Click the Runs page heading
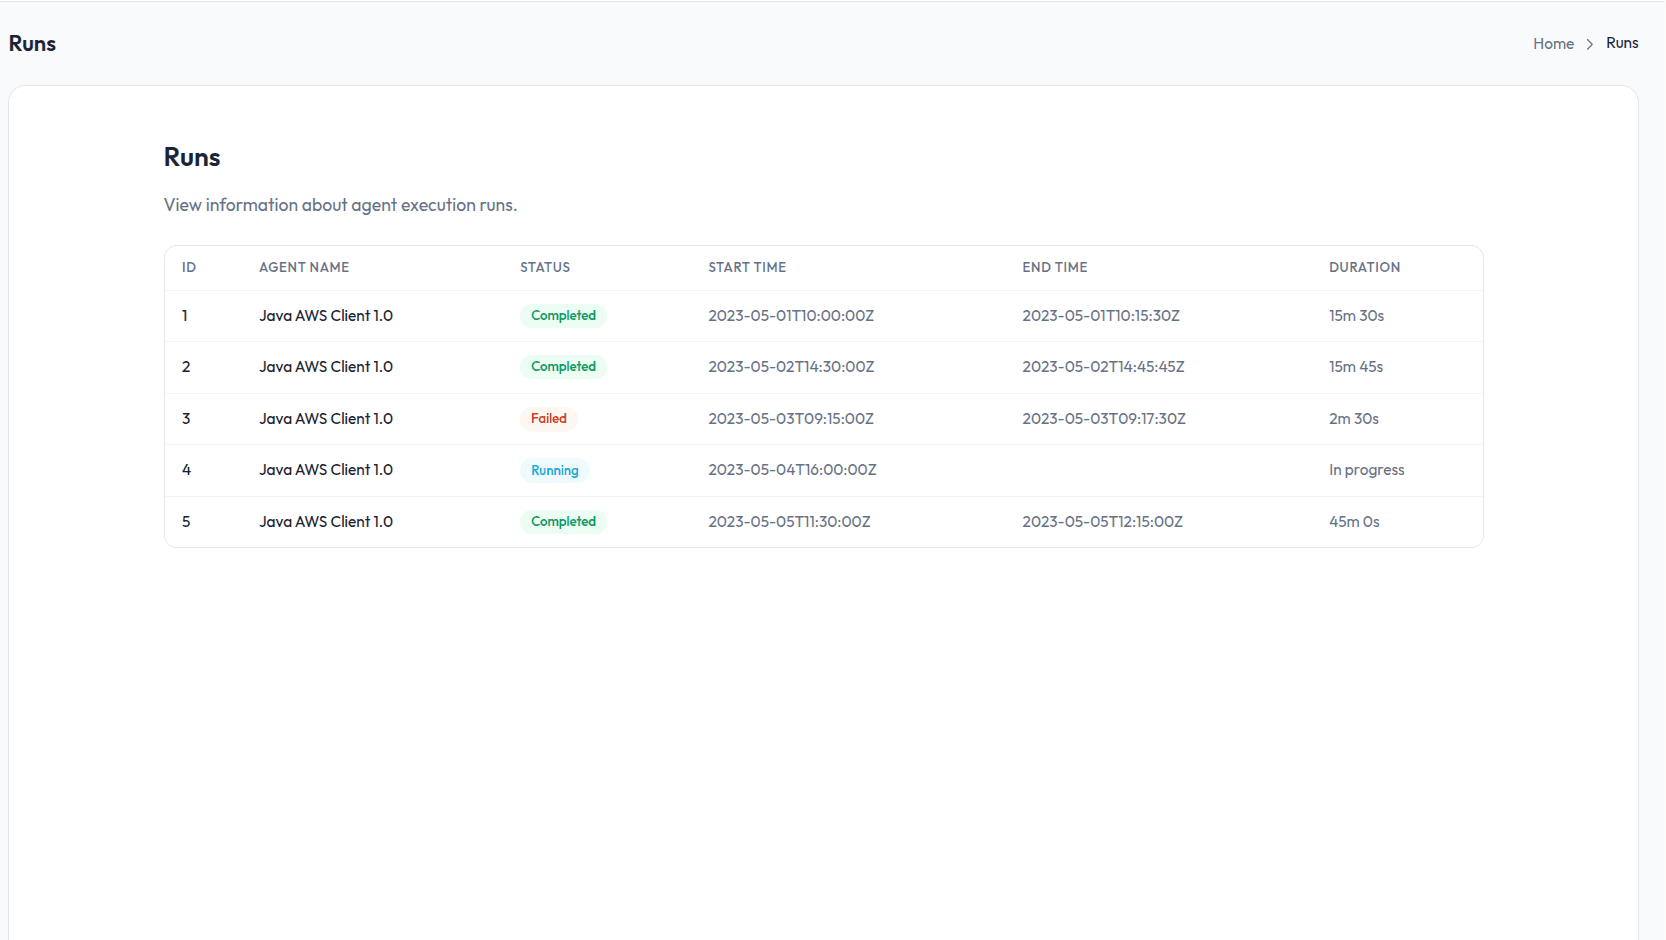The width and height of the screenshot is (1666, 940). click(192, 157)
